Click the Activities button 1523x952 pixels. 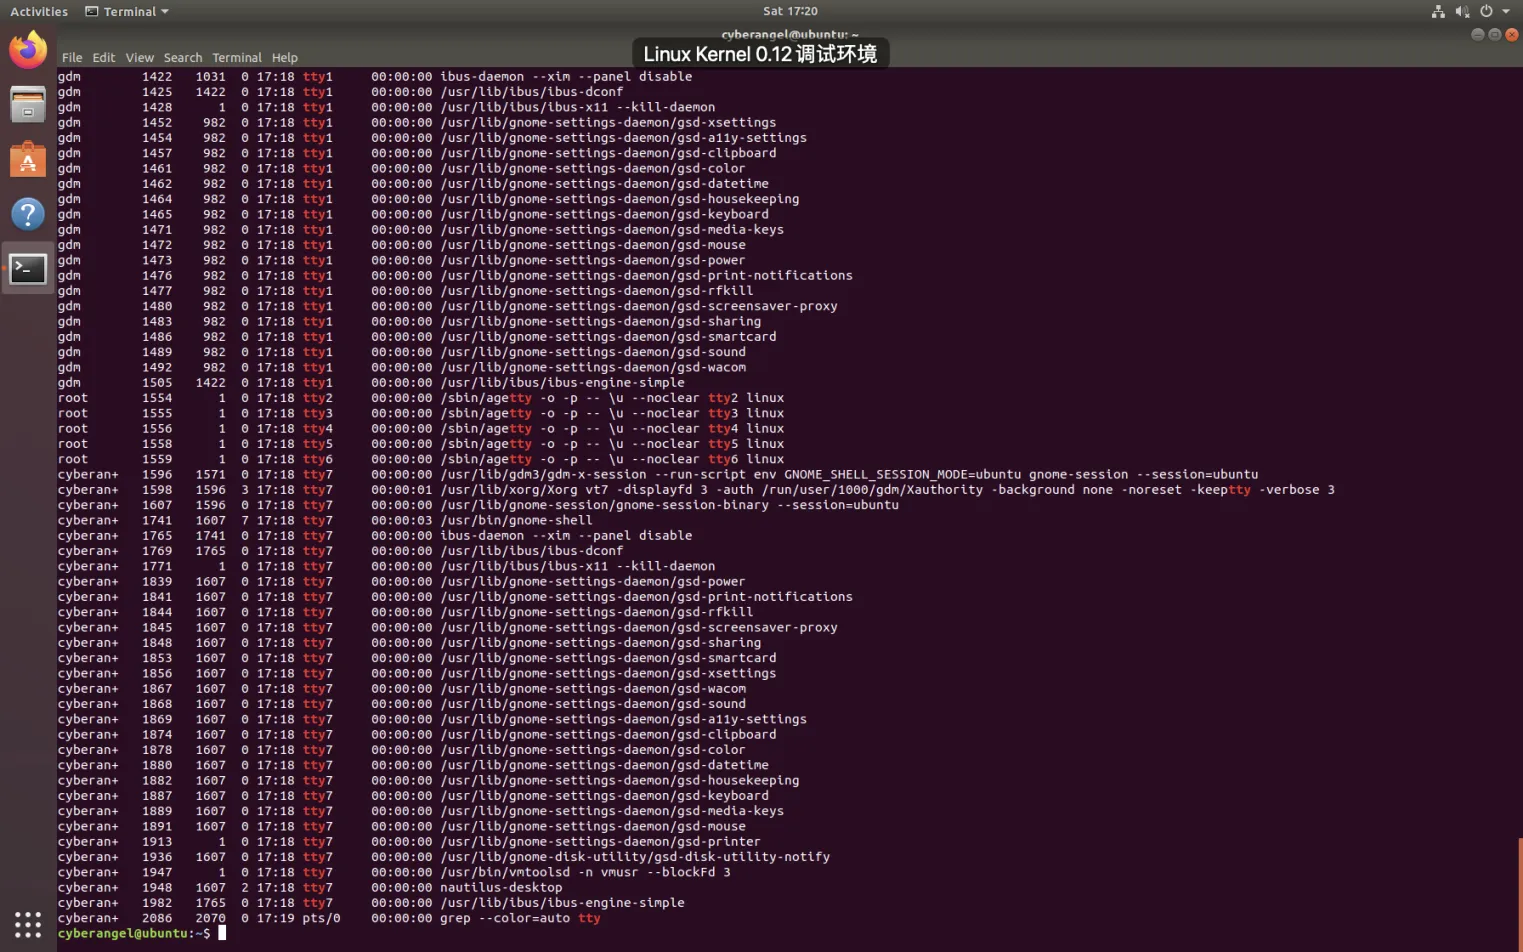pos(39,11)
